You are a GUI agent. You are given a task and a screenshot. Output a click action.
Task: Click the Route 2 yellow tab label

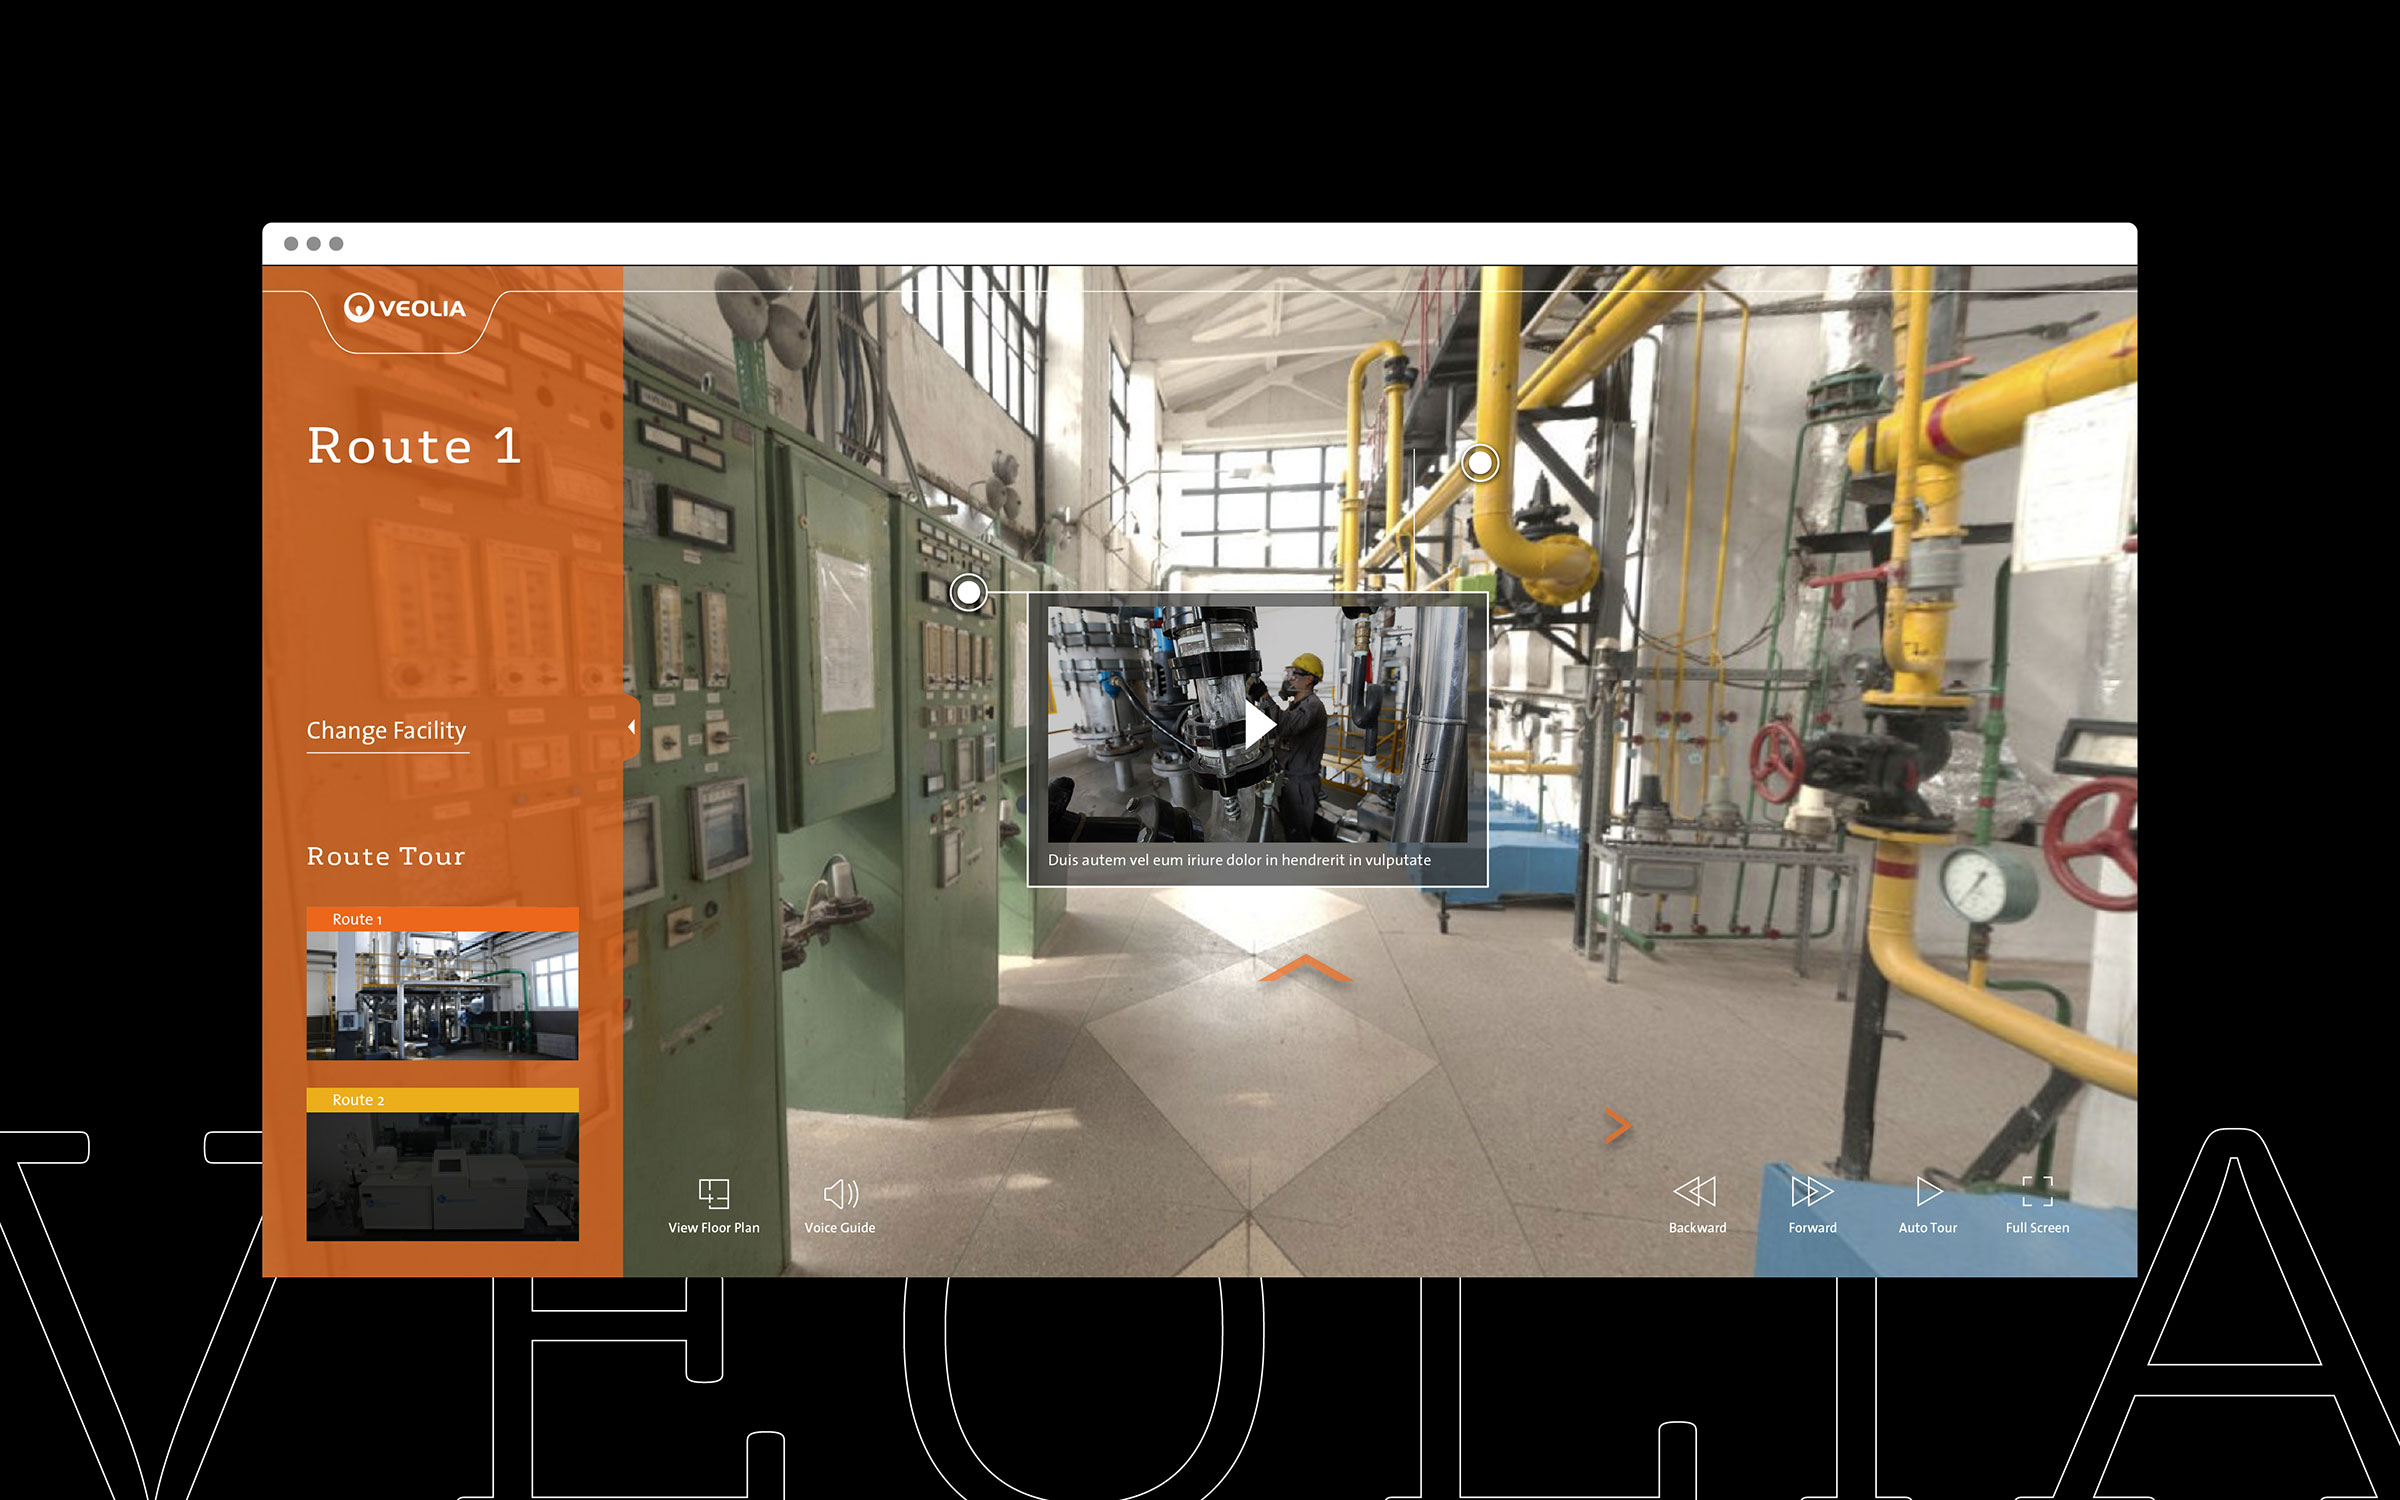tap(358, 1100)
